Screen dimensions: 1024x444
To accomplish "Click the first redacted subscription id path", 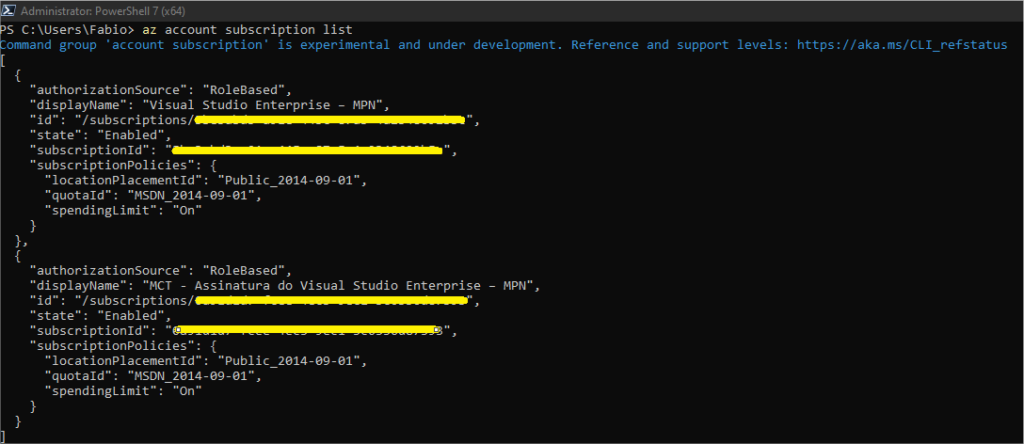I will point(330,120).
